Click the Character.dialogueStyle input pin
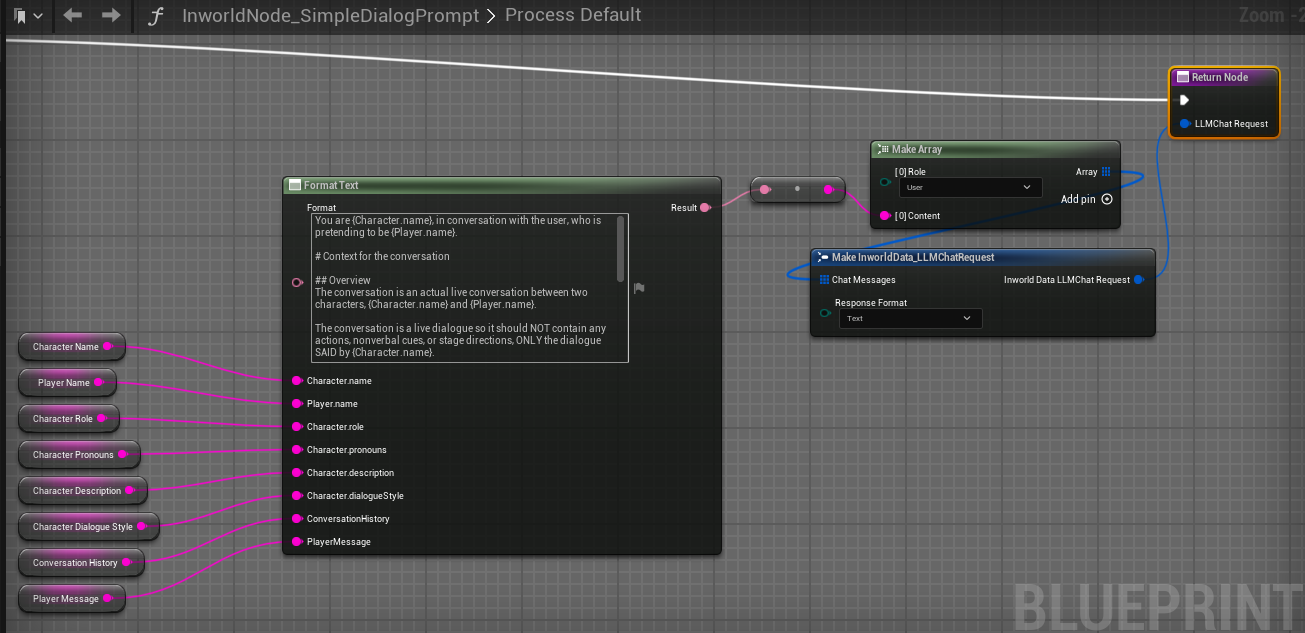Viewport: 1305px width, 633px height. coord(297,496)
